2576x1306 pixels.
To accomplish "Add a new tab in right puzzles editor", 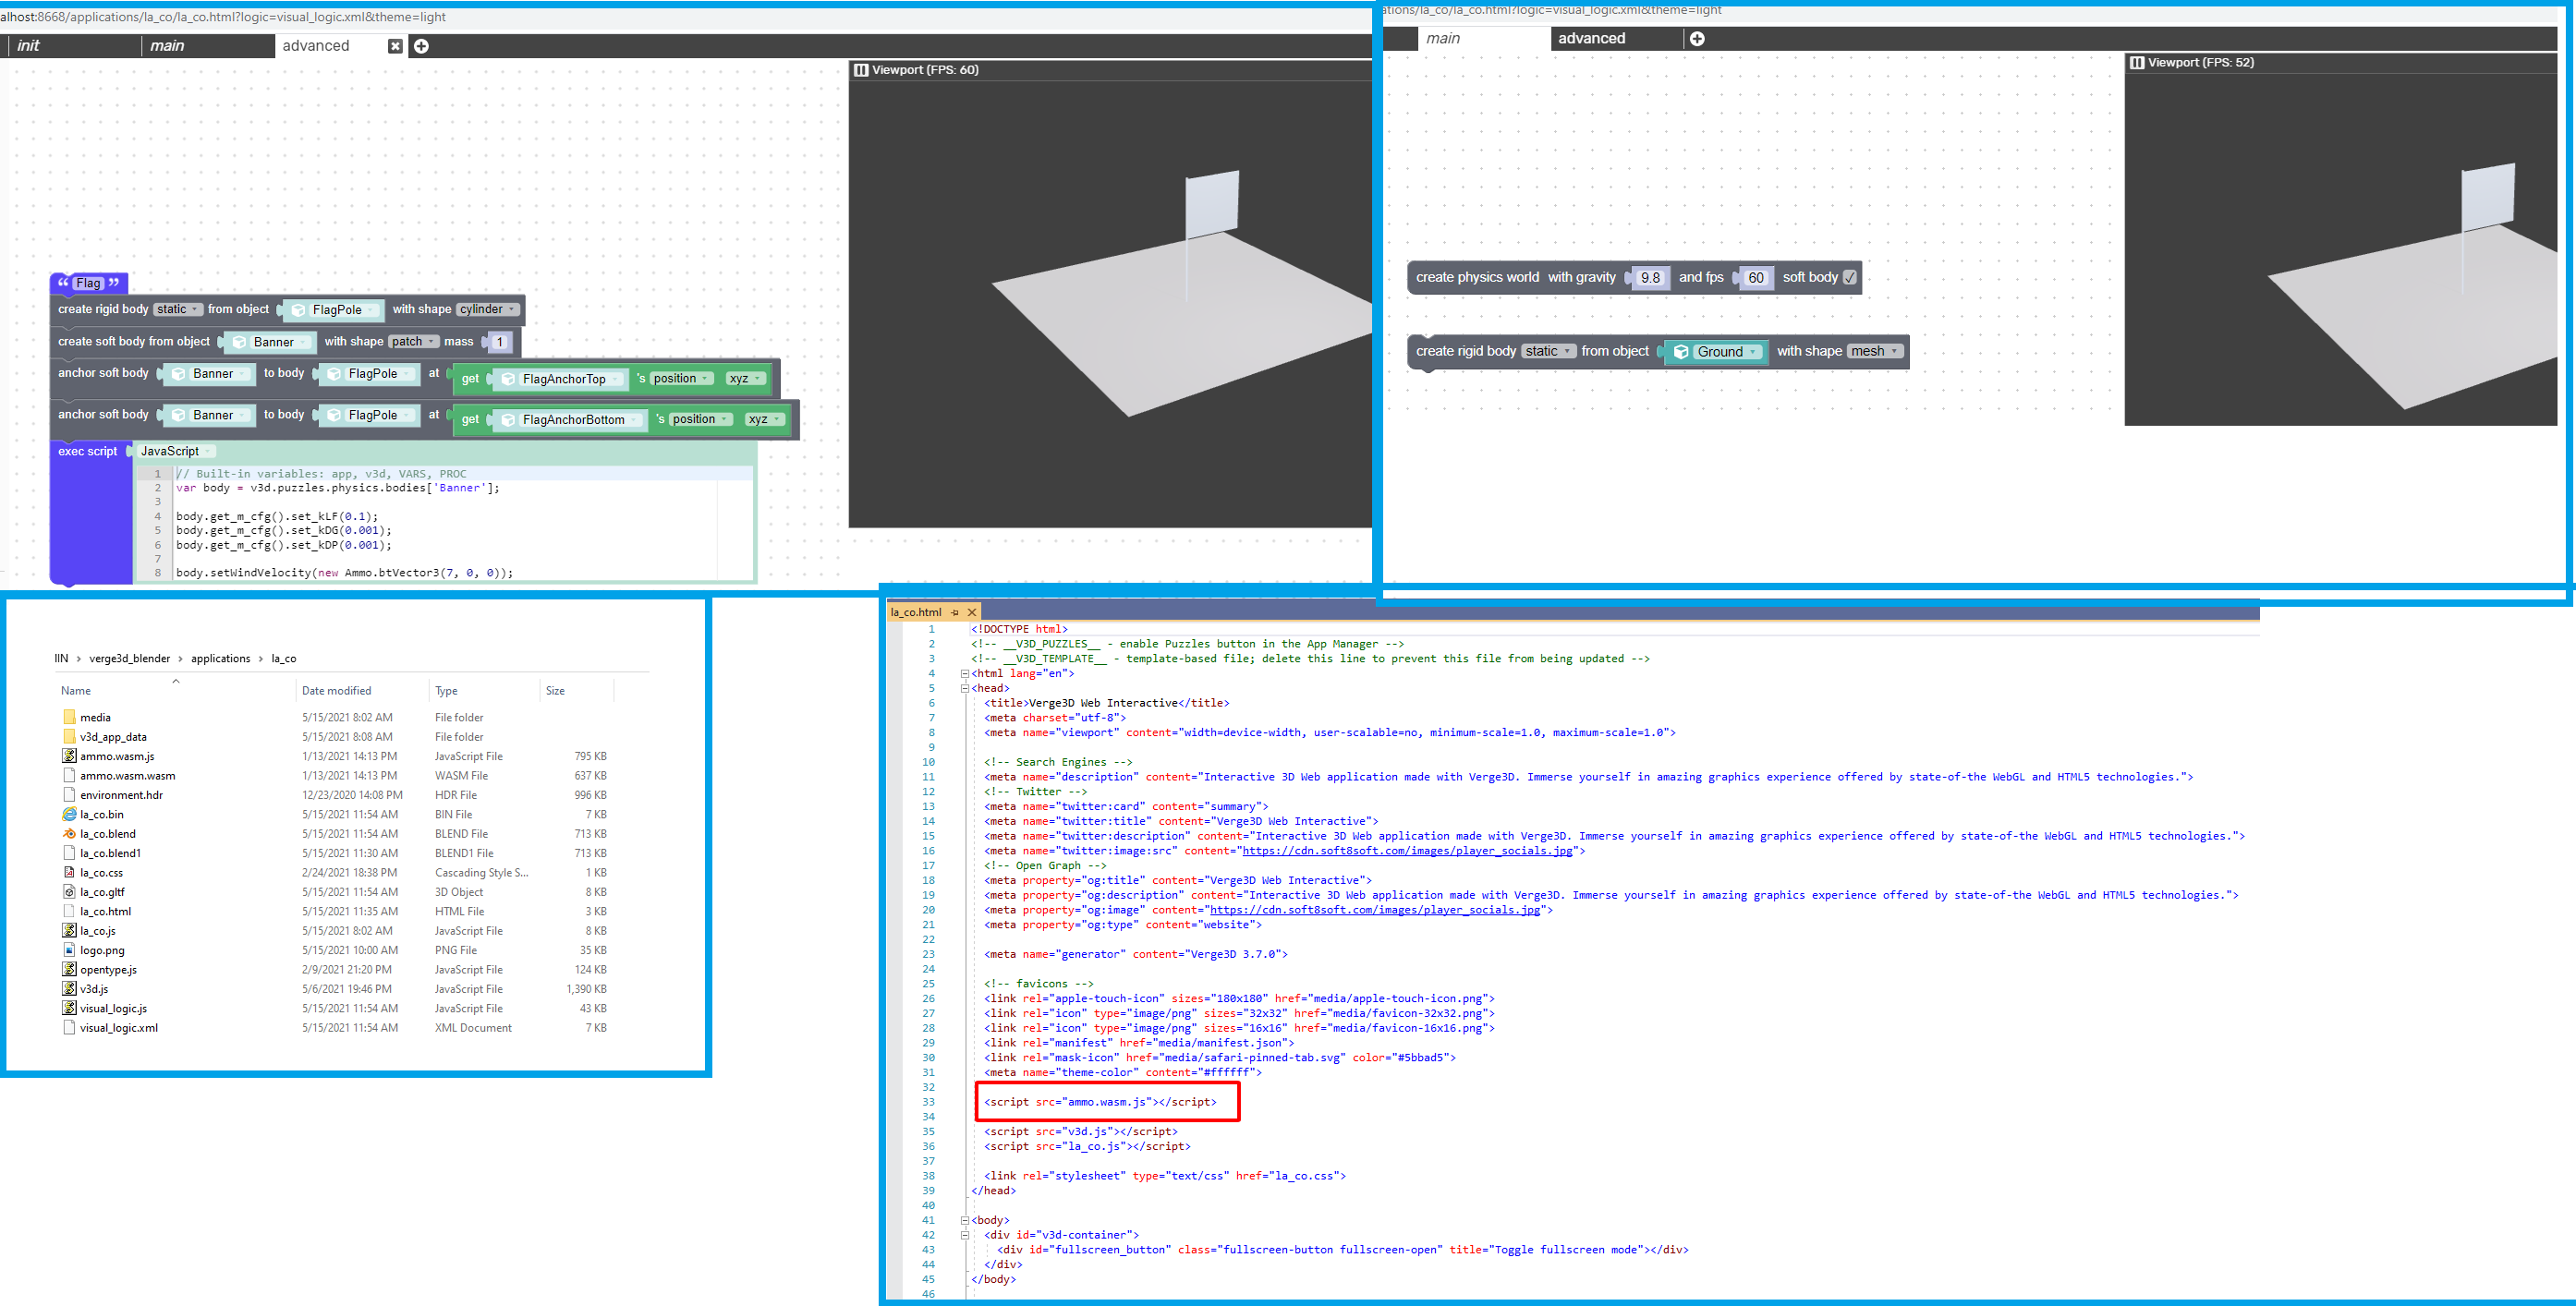I will tap(1697, 39).
